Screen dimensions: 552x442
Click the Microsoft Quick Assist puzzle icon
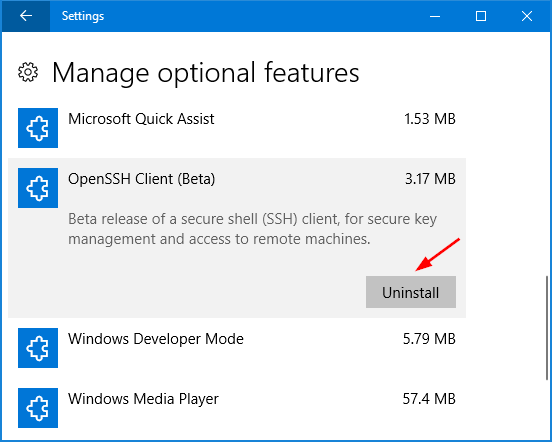[38, 128]
